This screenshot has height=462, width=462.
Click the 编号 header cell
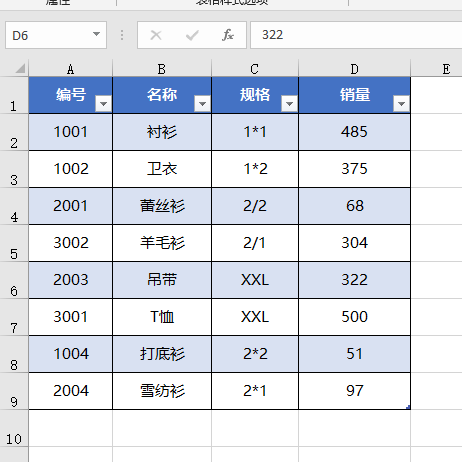pos(71,95)
